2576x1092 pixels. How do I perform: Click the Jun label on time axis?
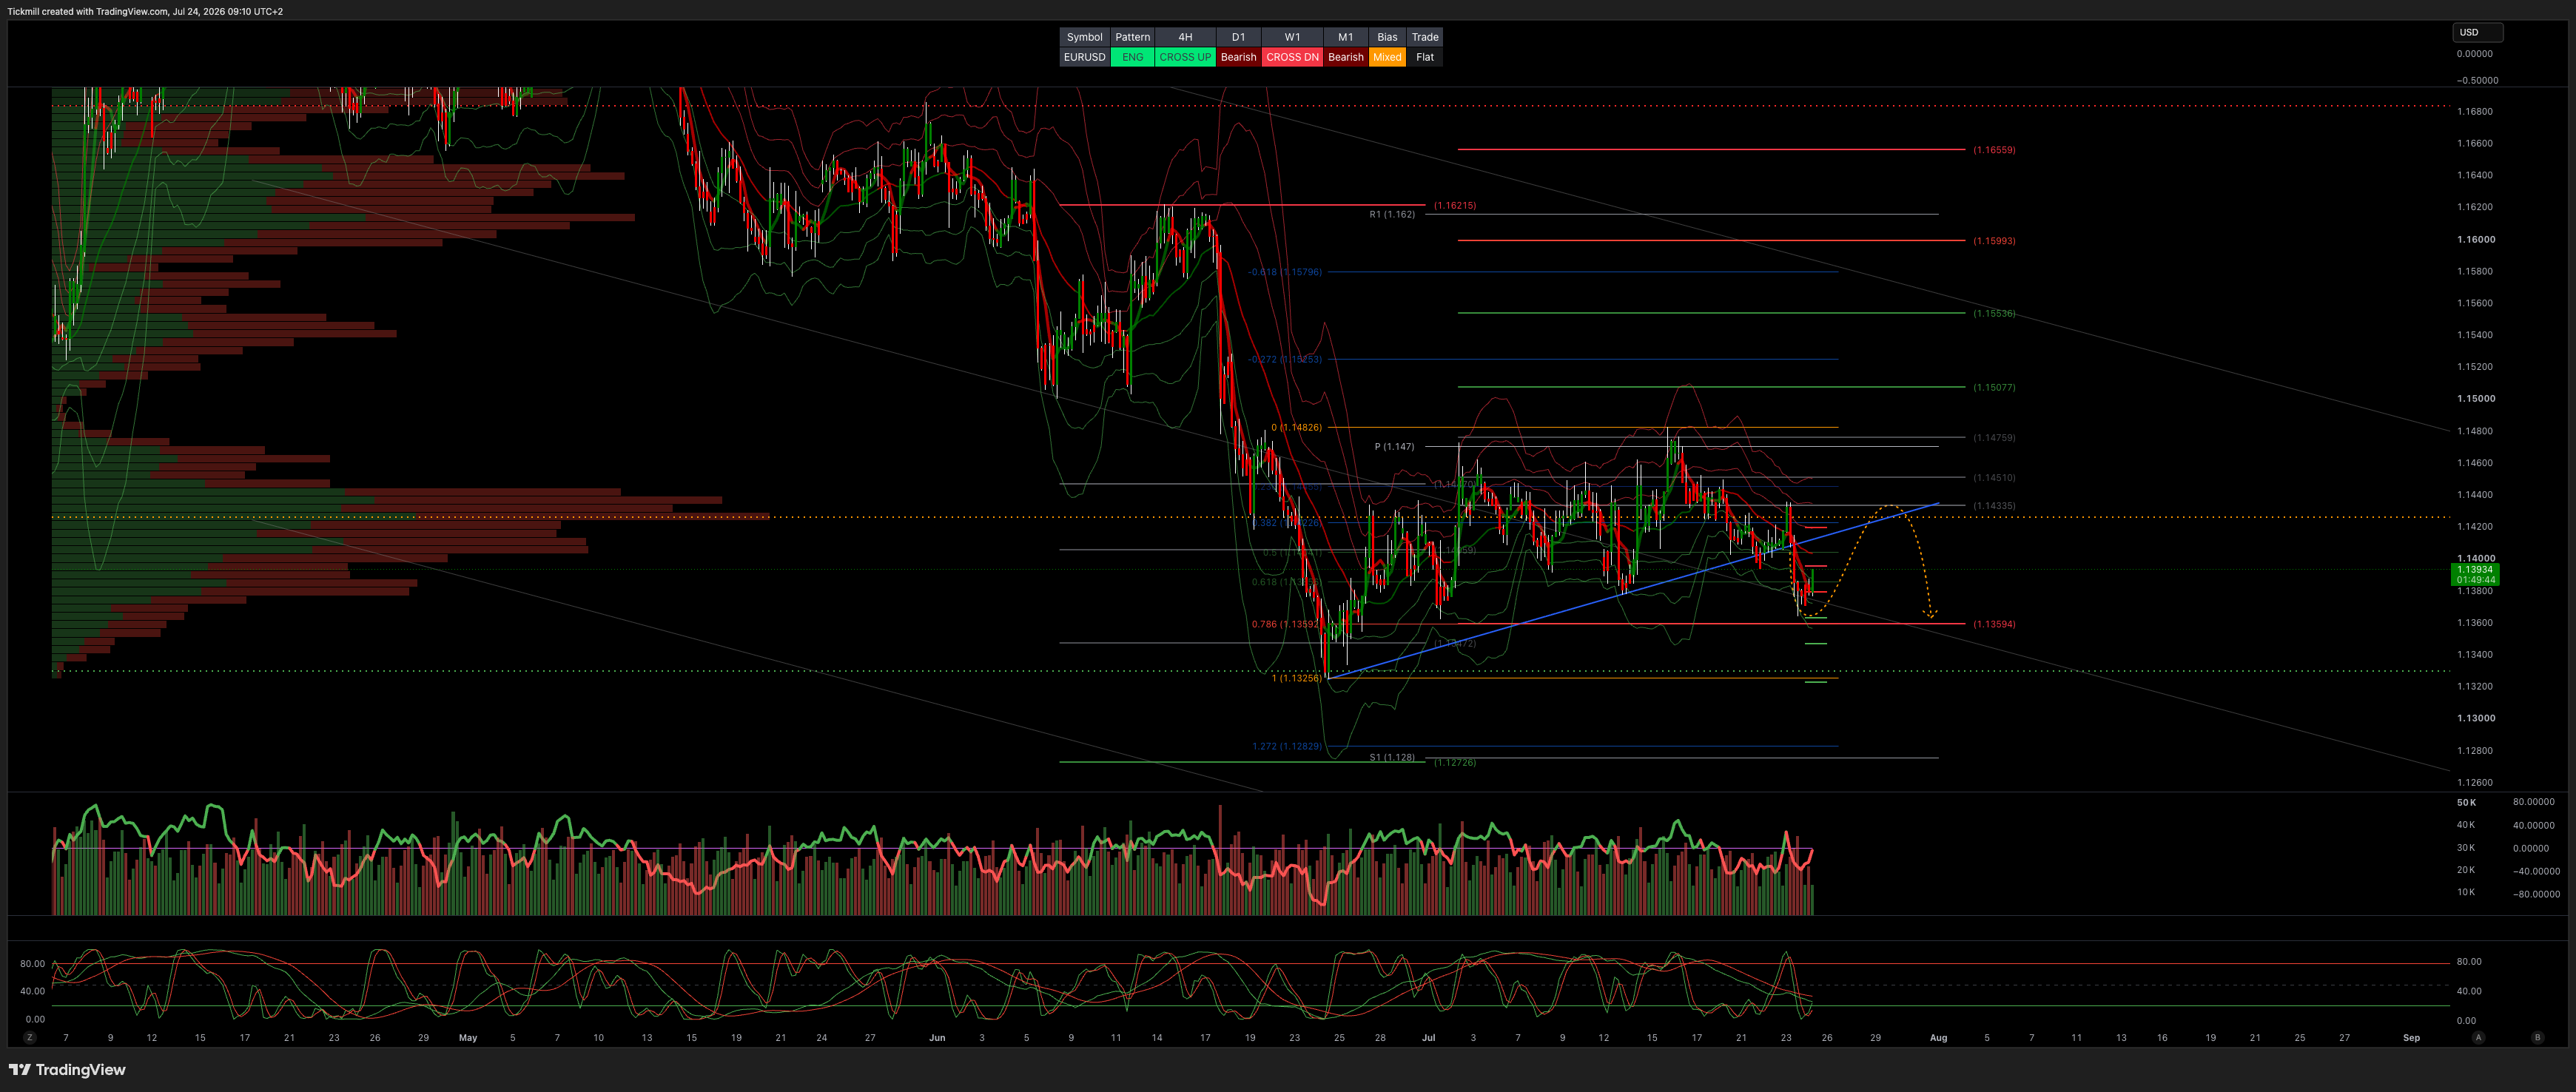[x=937, y=1038]
